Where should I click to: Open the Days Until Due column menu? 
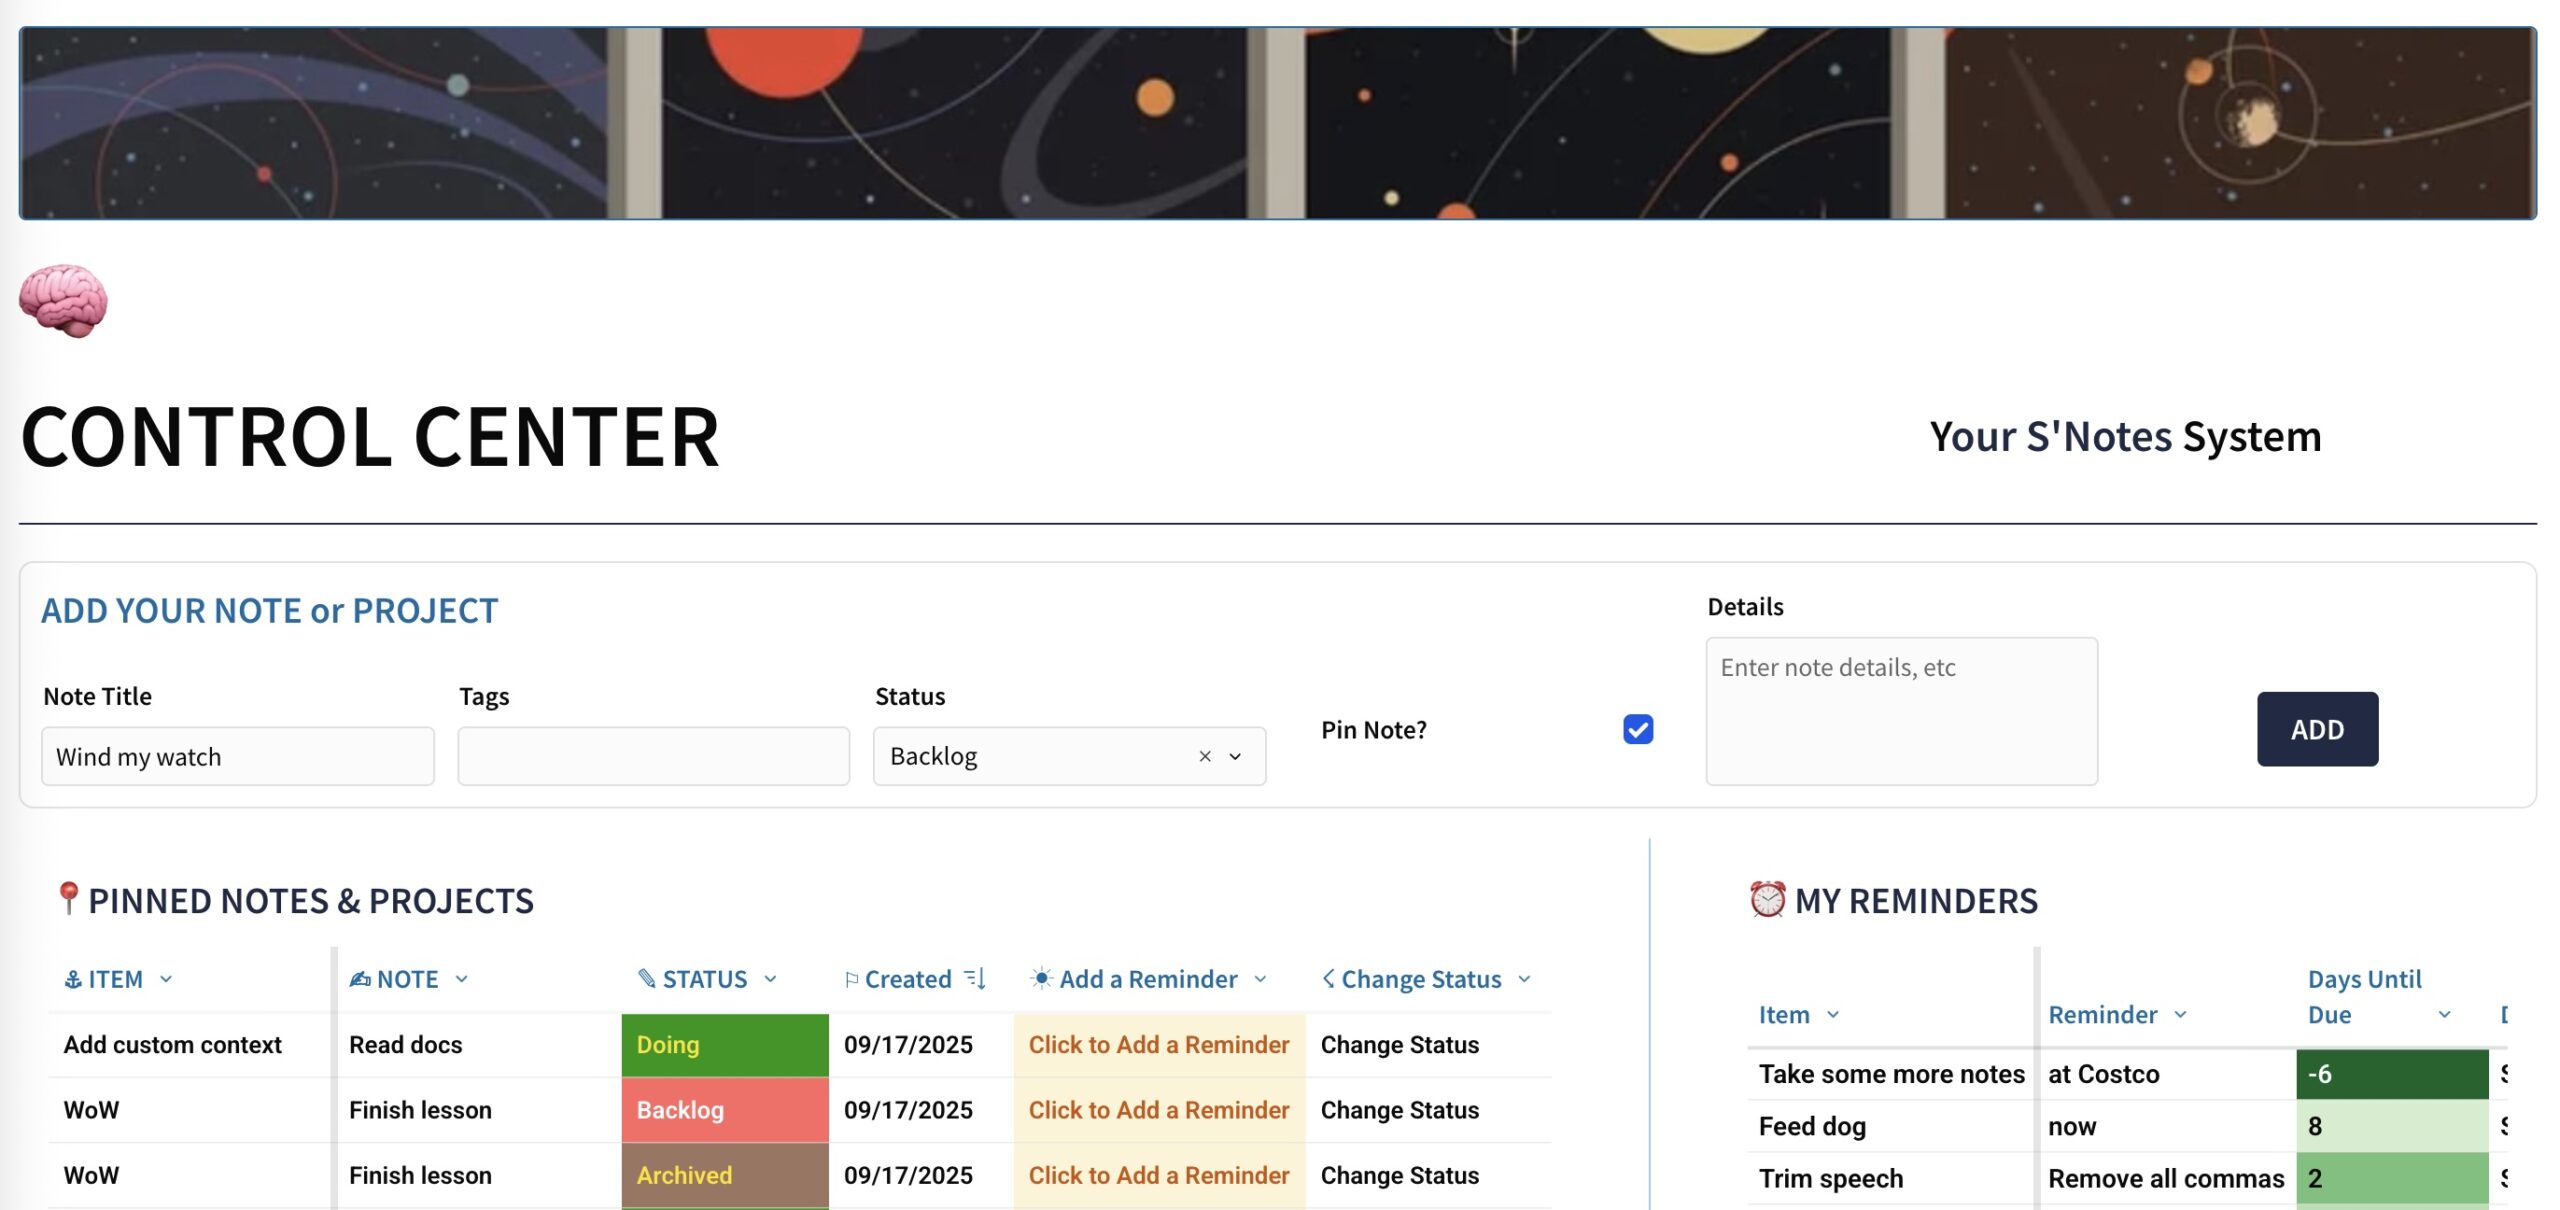point(2444,1014)
